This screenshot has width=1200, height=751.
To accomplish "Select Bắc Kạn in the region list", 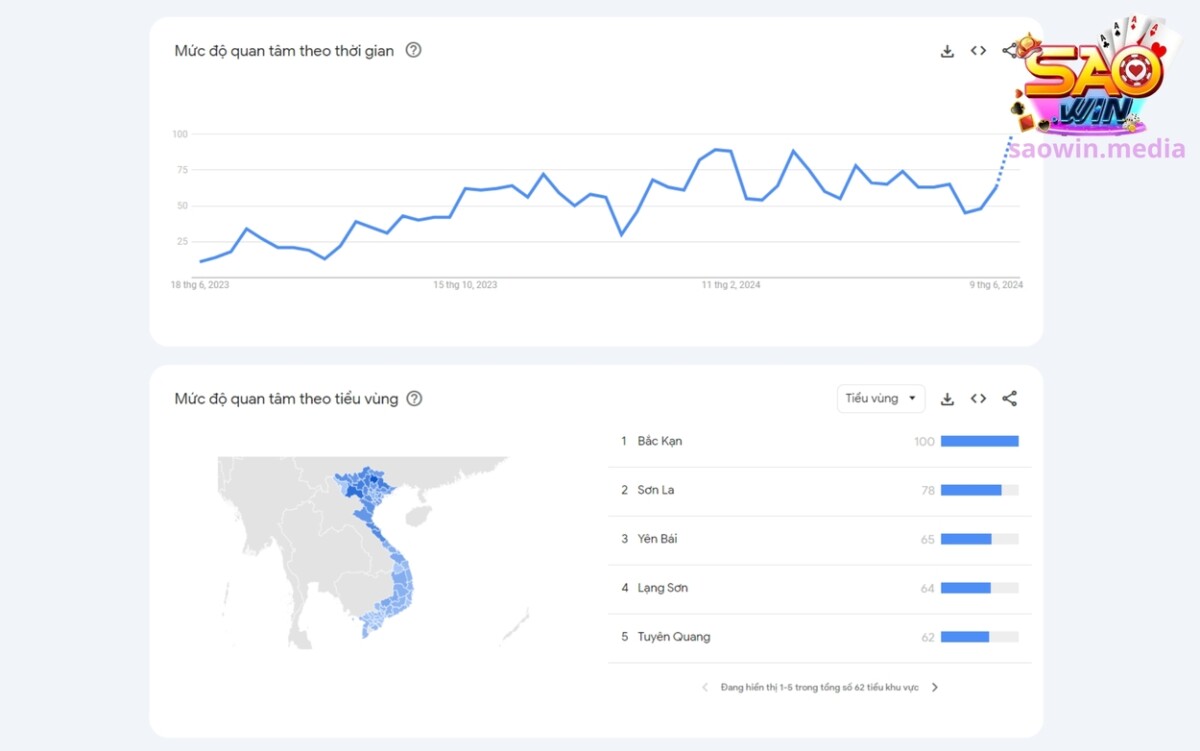I will [659, 441].
